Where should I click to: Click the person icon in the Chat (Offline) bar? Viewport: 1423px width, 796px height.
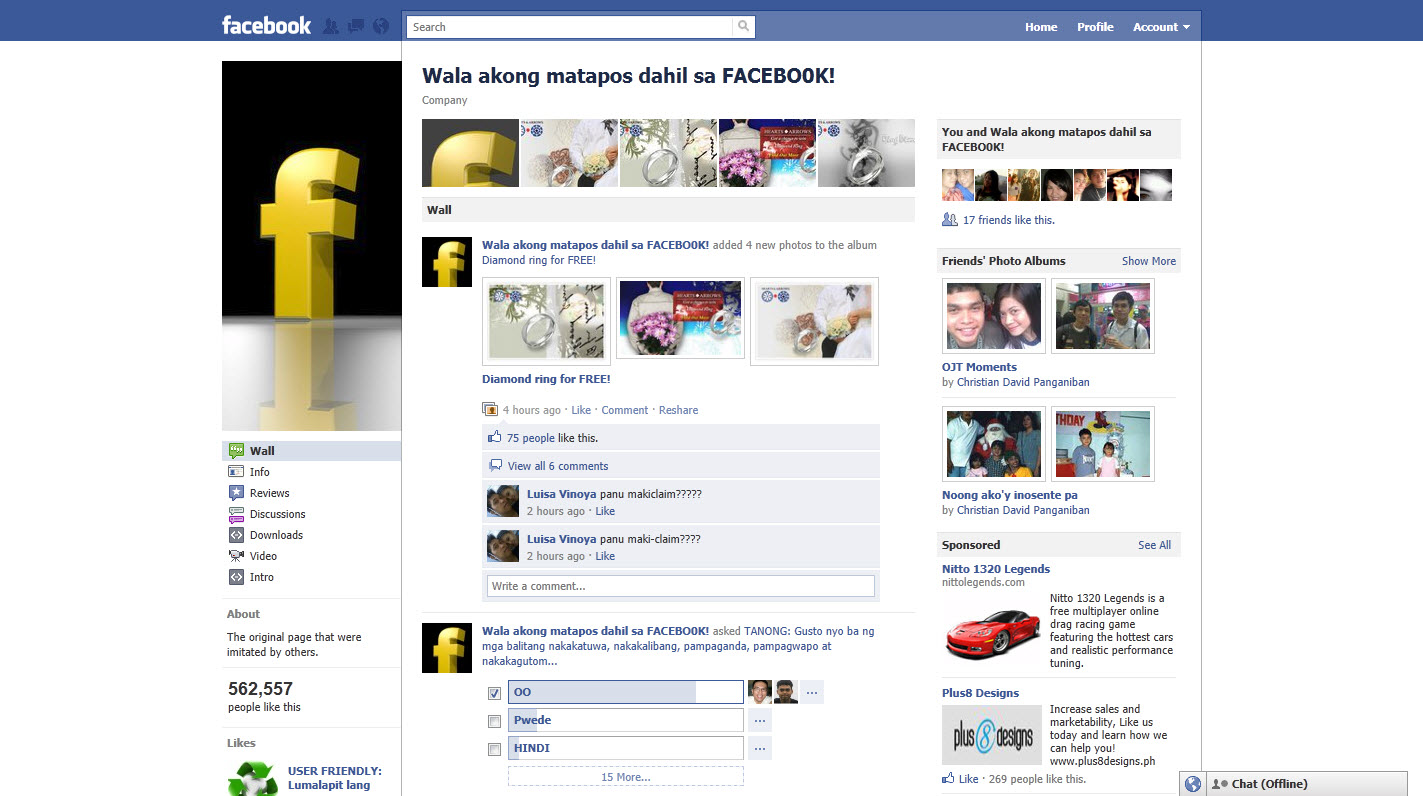1220,784
